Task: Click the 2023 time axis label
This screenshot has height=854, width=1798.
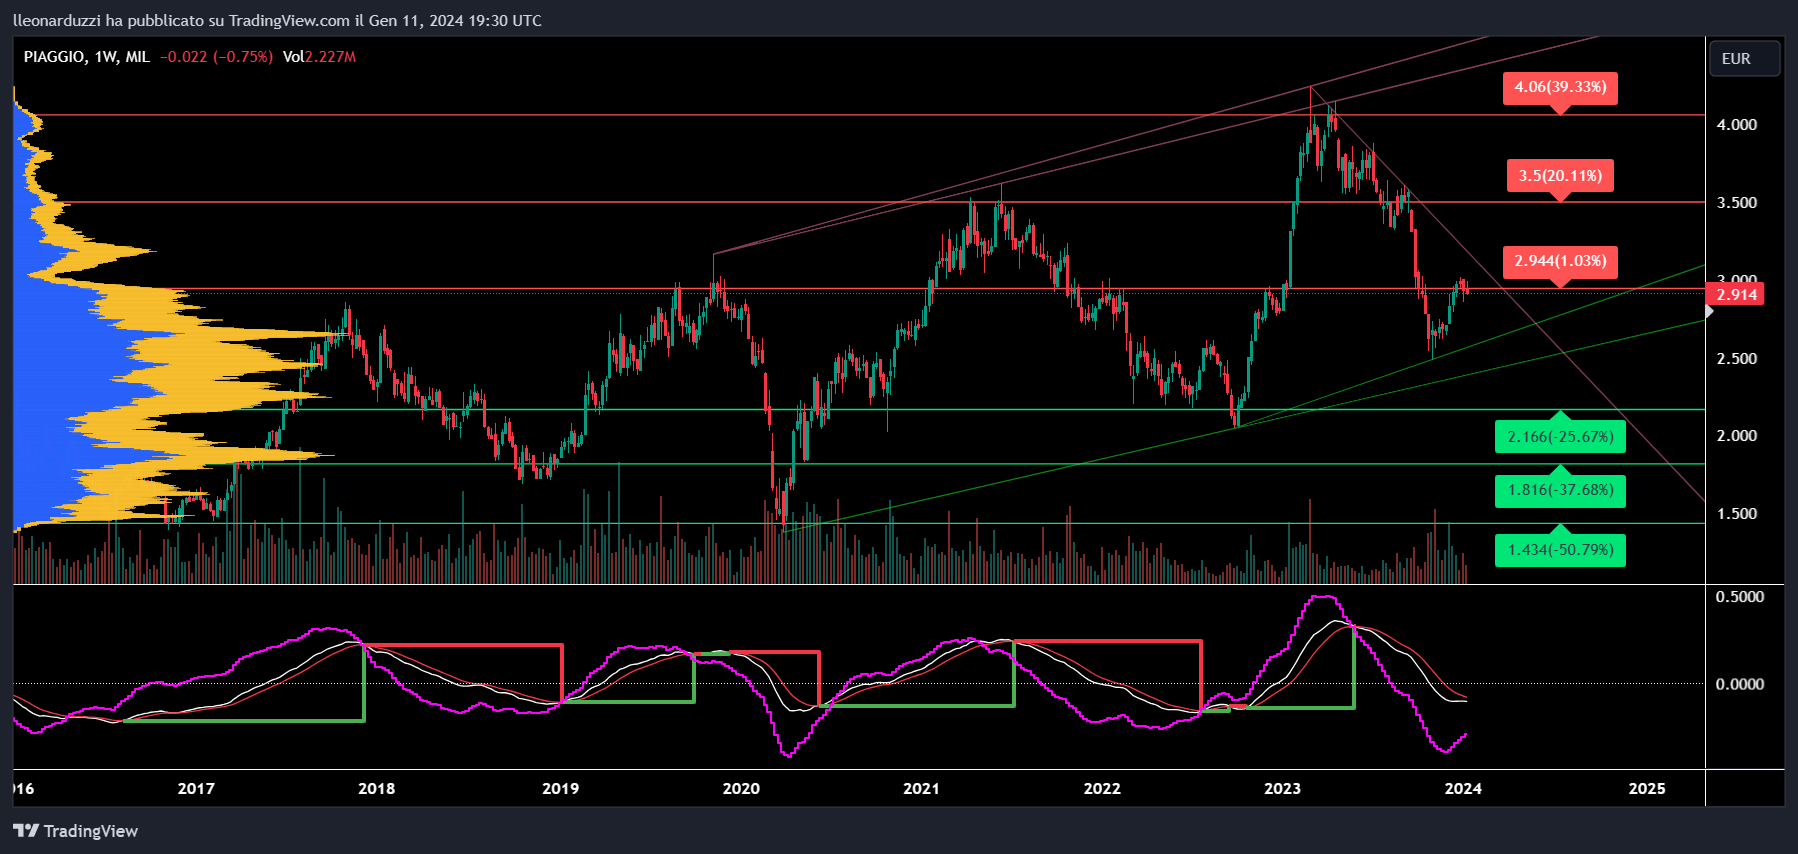Action: point(1282,789)
